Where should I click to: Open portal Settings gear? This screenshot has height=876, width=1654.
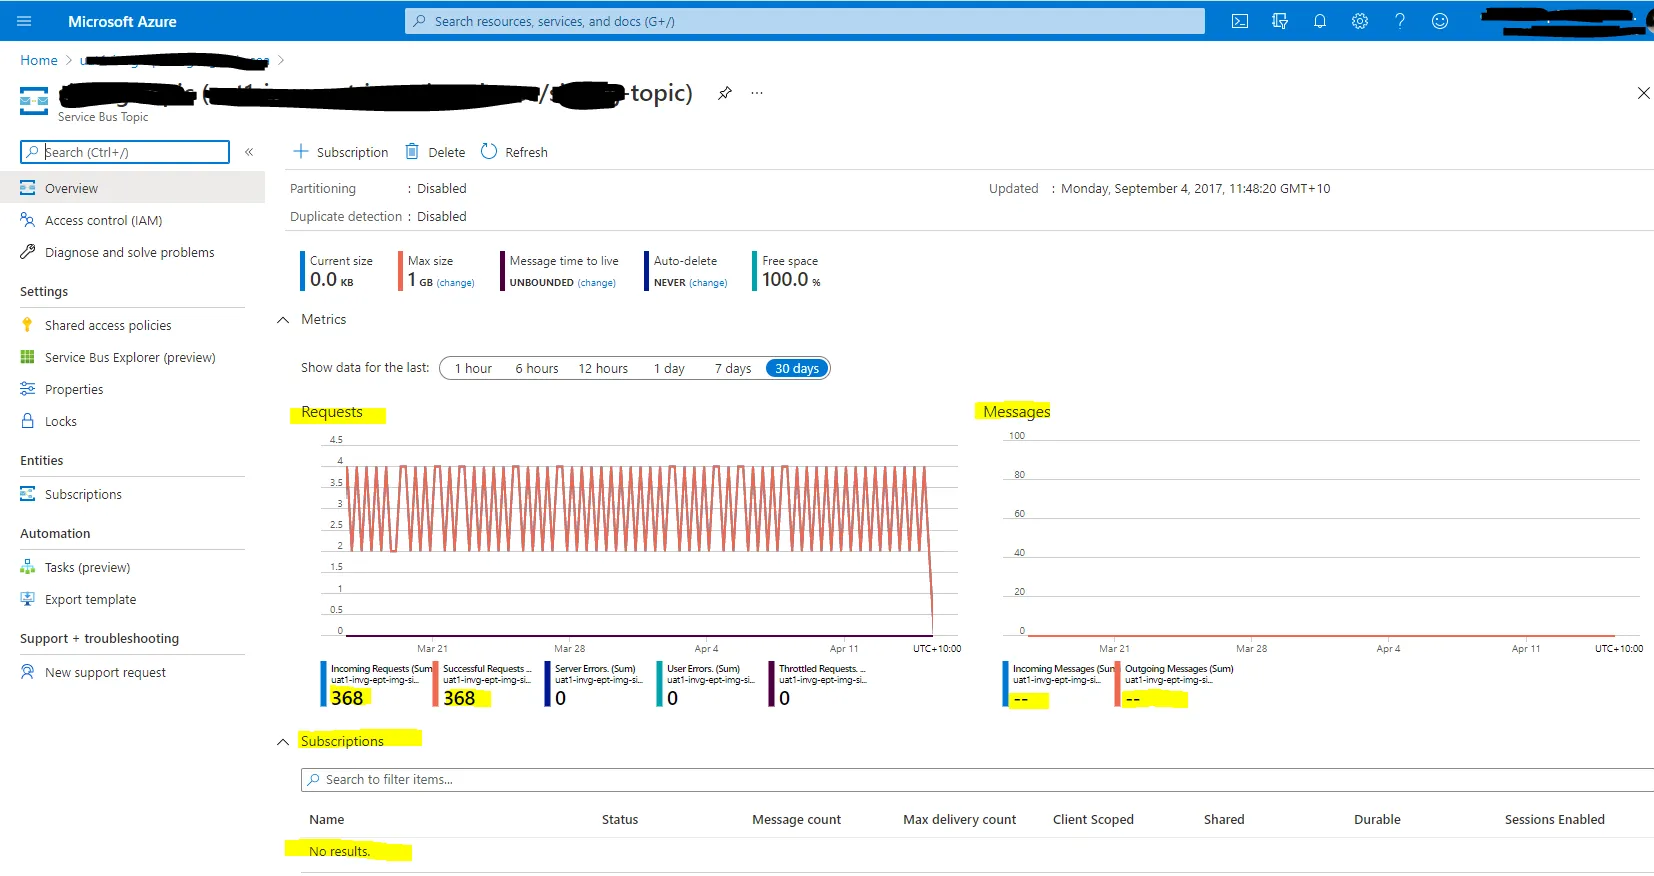tap(1360, 21)
